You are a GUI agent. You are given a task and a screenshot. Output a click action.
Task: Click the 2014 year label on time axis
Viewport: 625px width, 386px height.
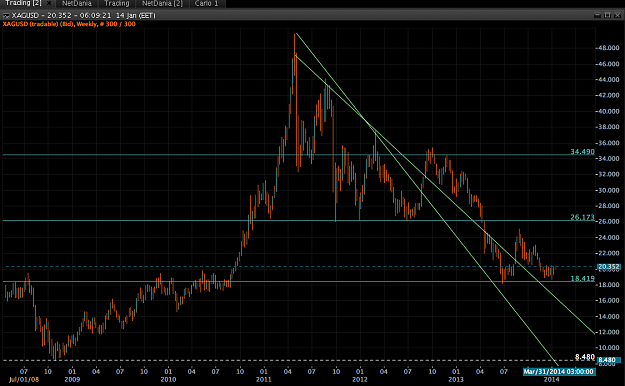[552, 379]
